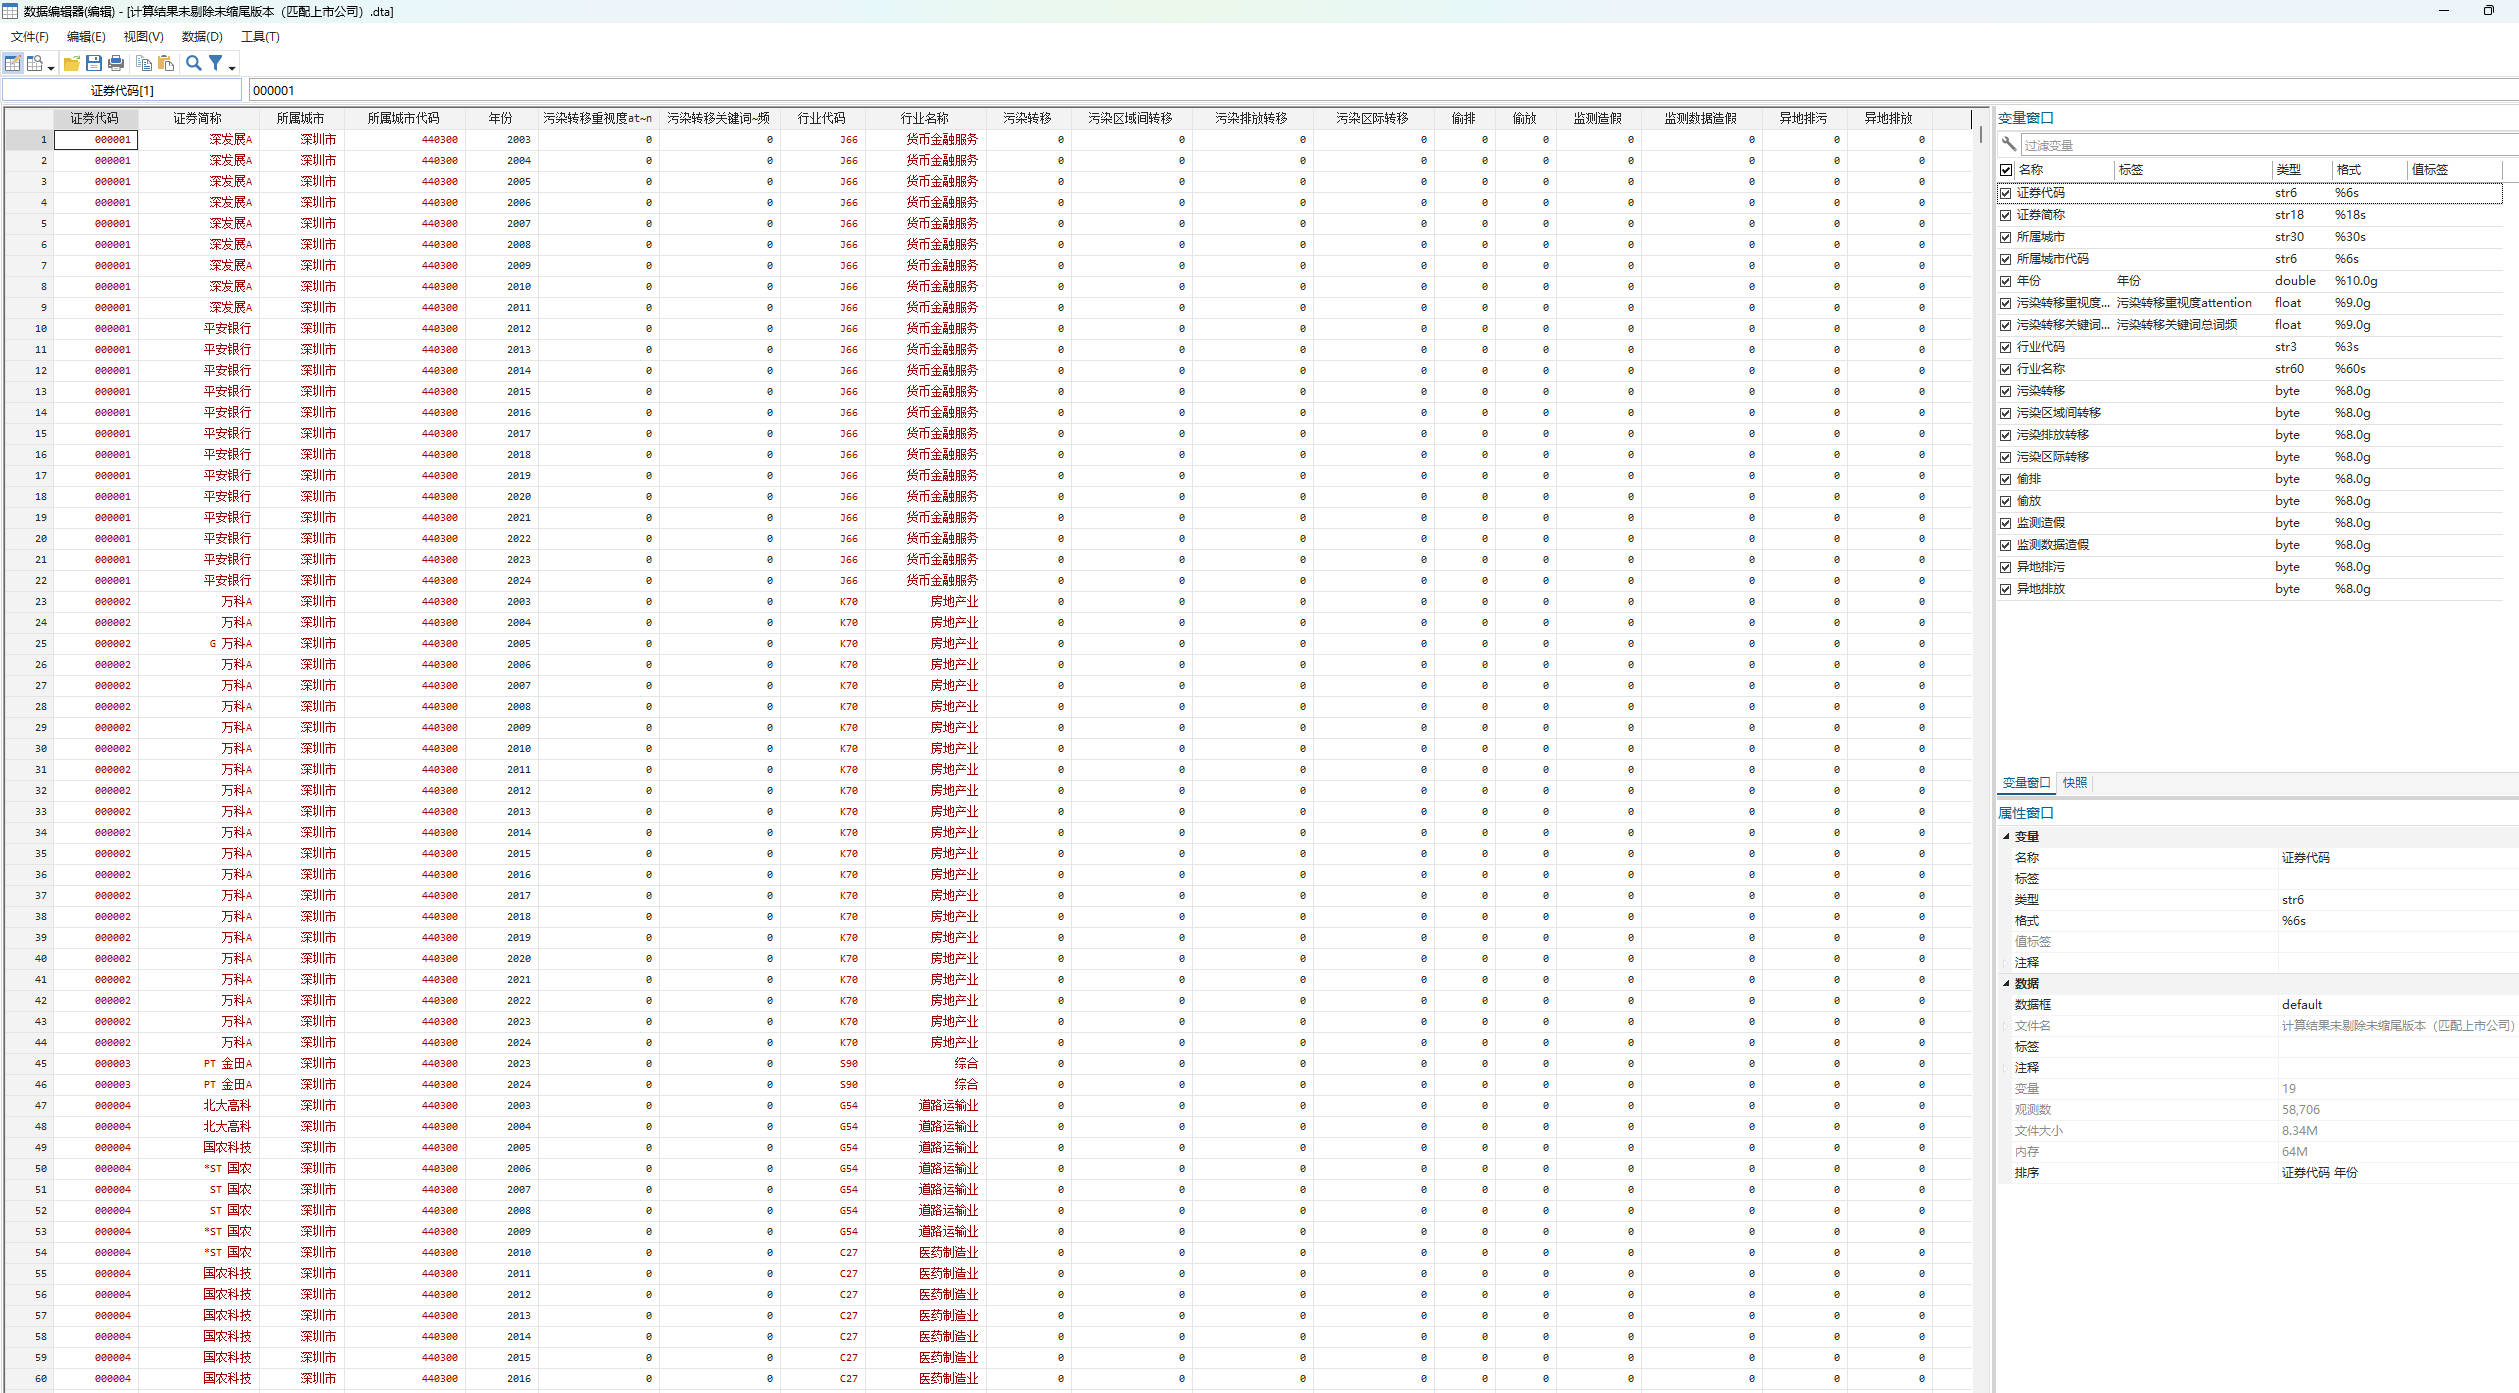Click the filter funnel icon
The image size is (2519, 1393).
pyautogui.click(x=215, y=63)
